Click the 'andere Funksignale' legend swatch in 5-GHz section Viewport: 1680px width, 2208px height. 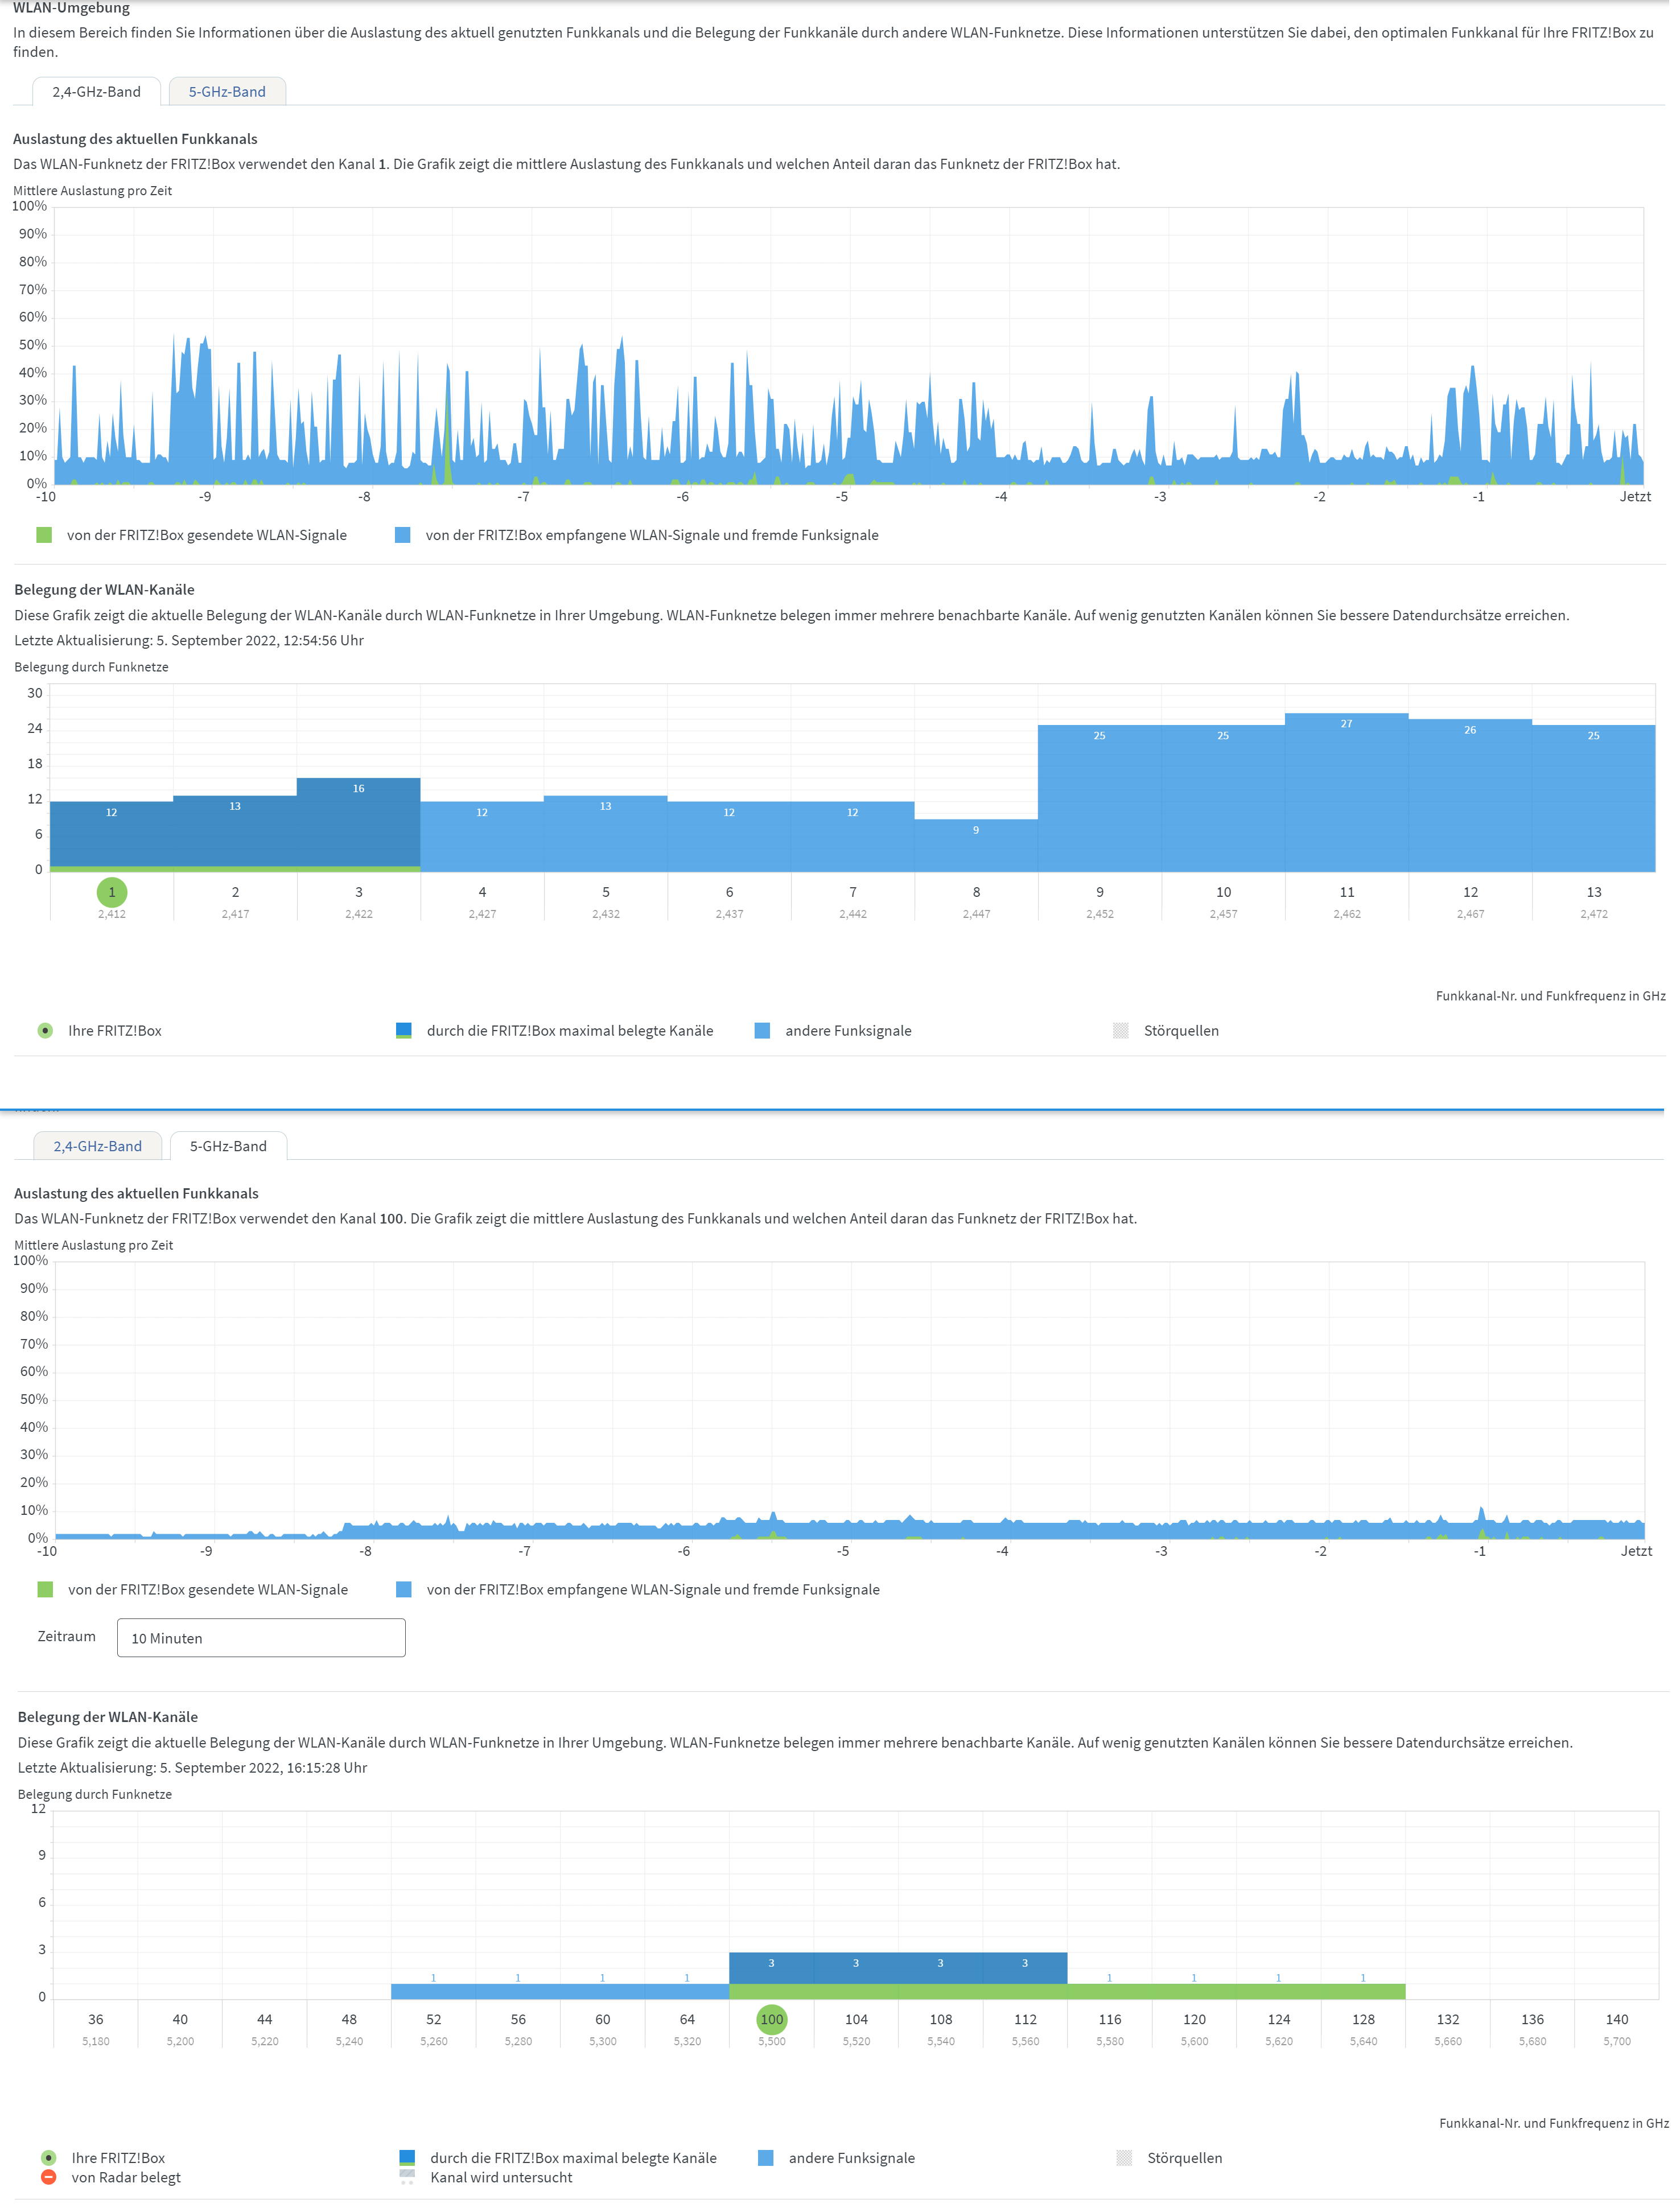[x=766, y=2157]
